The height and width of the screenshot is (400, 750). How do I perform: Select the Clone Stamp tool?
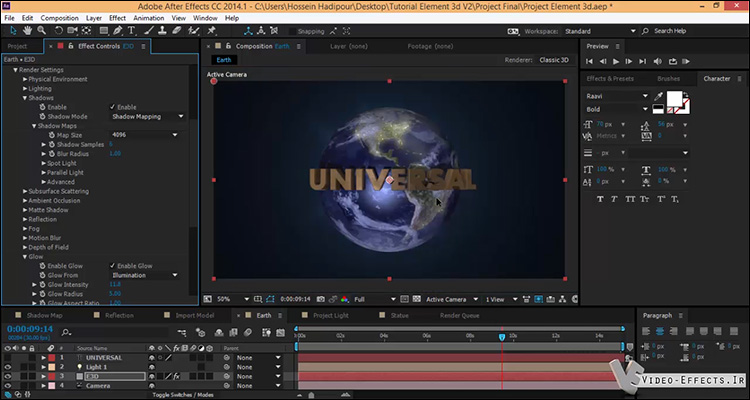[x=163, y=31]
